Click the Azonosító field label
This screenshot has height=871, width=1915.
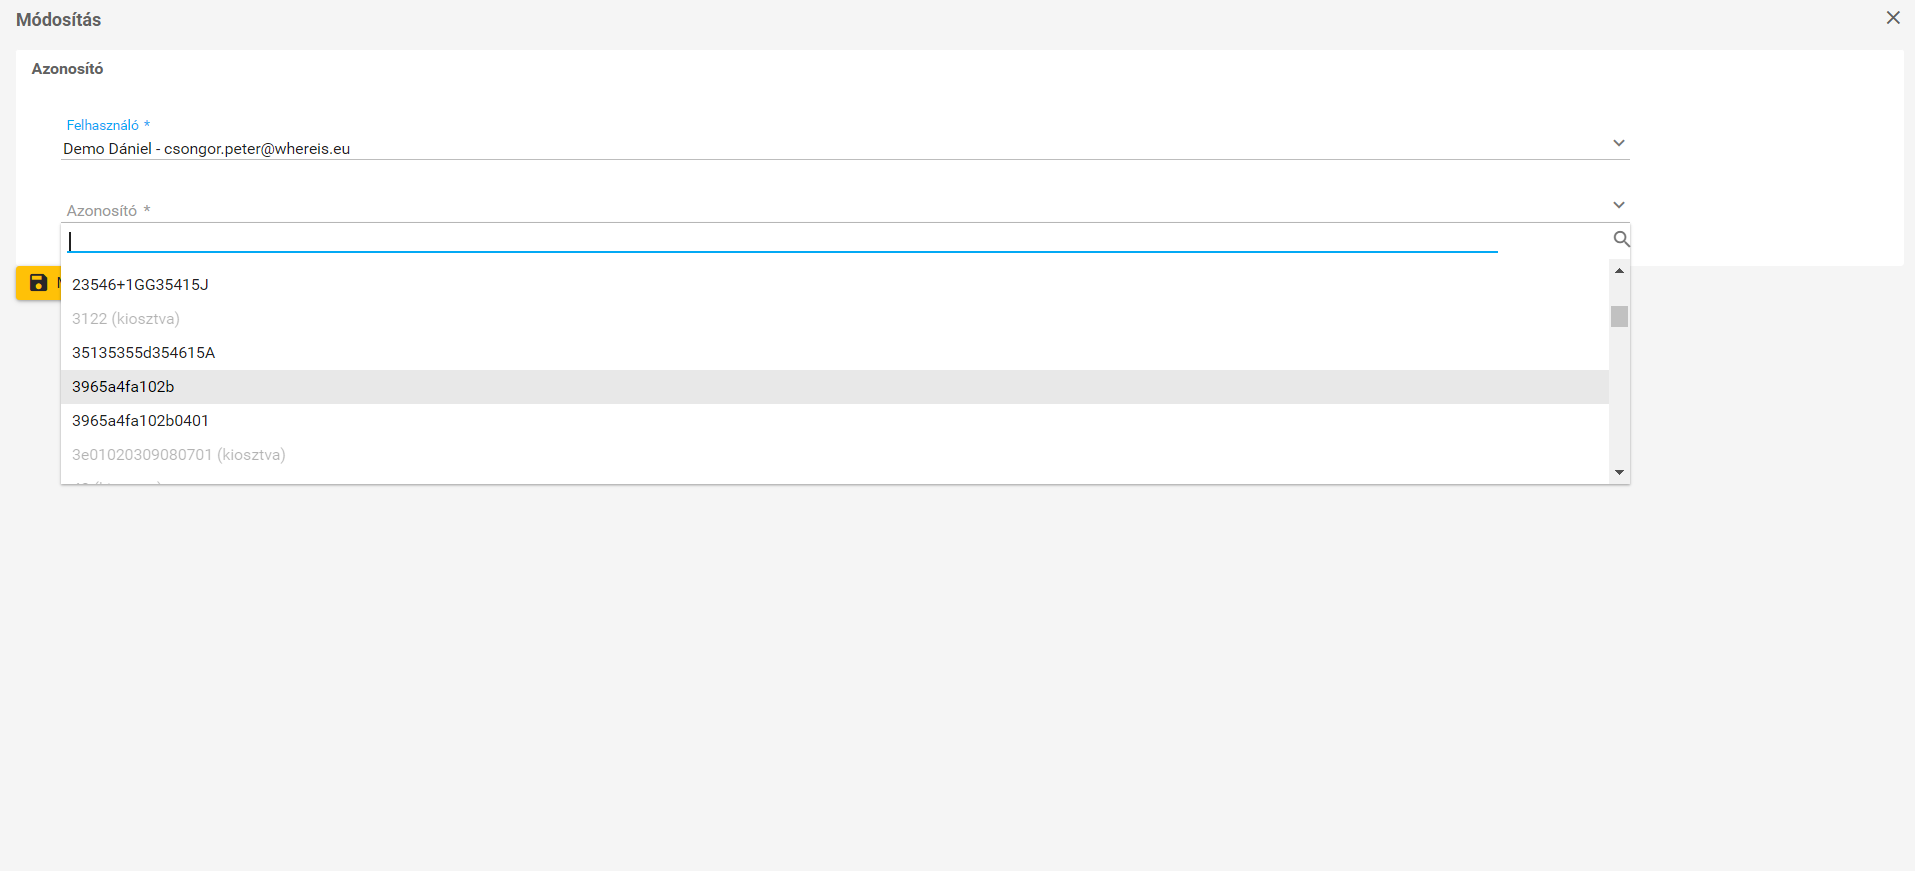[102, 211]
